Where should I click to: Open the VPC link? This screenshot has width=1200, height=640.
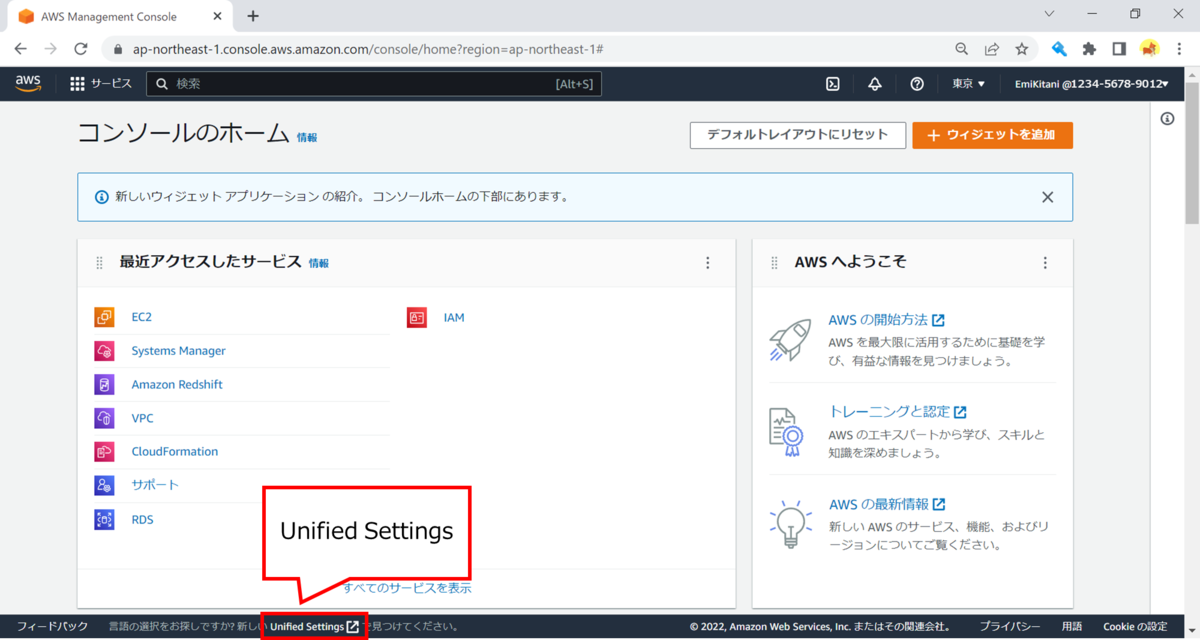[142, 418]
